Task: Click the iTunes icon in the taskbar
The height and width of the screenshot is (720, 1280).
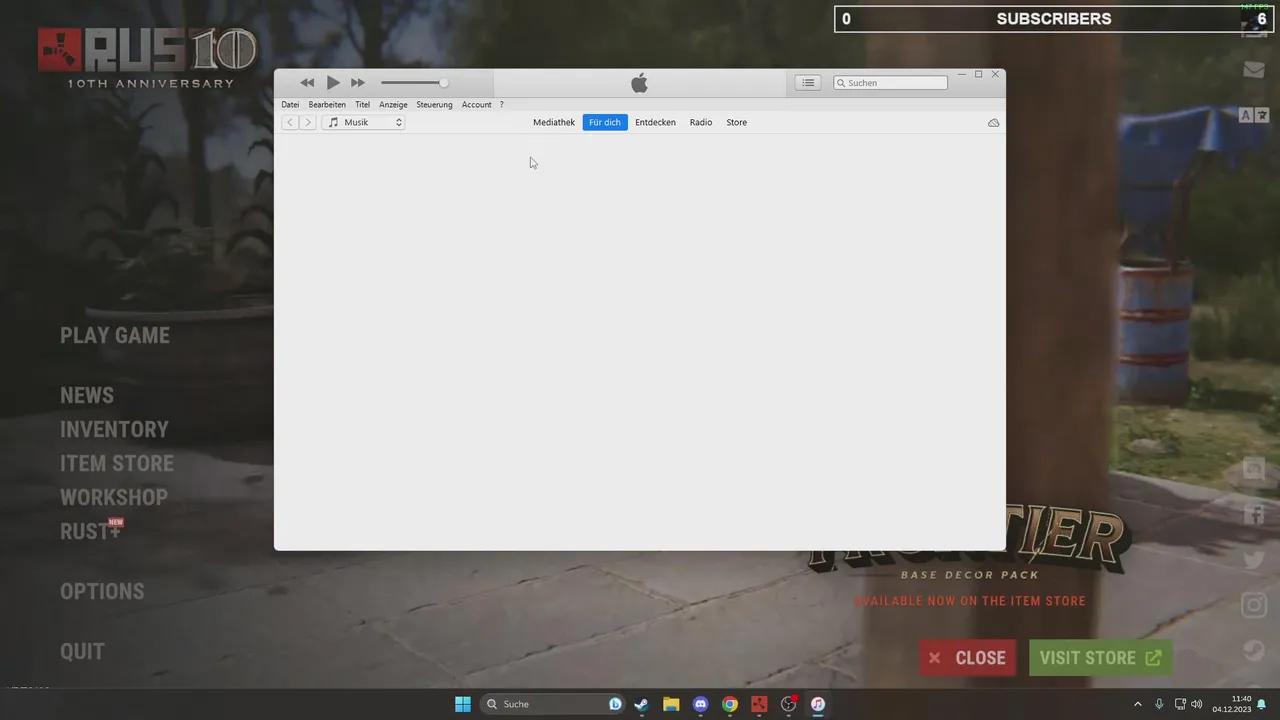Action: pos(818,704)
